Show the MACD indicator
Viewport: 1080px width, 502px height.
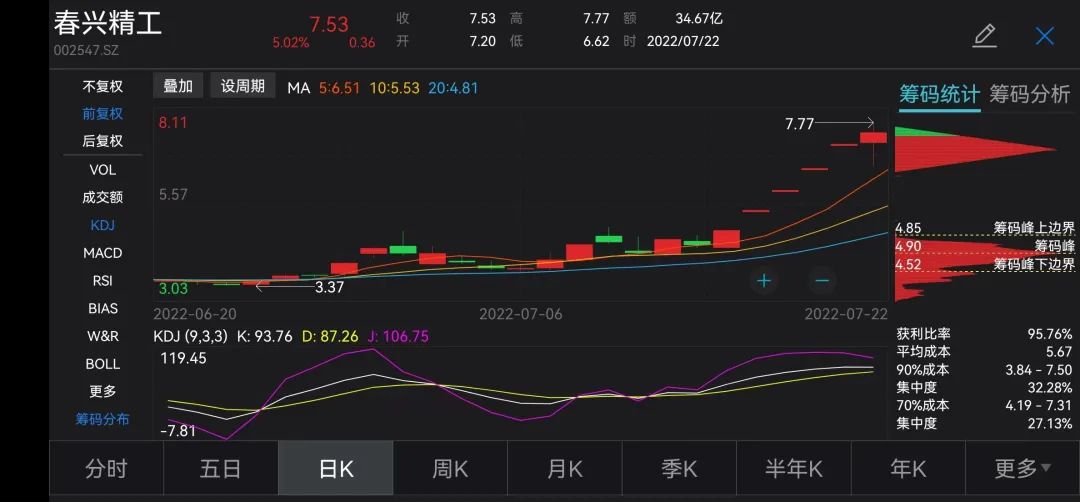point(102,253)
